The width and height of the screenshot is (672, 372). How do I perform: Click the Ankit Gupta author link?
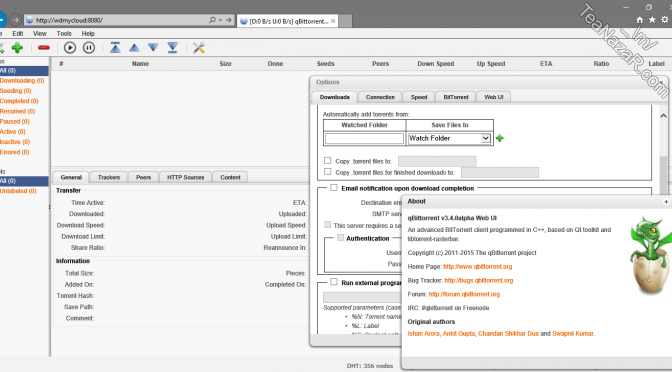pyautogui.click(x=459, y=333)
